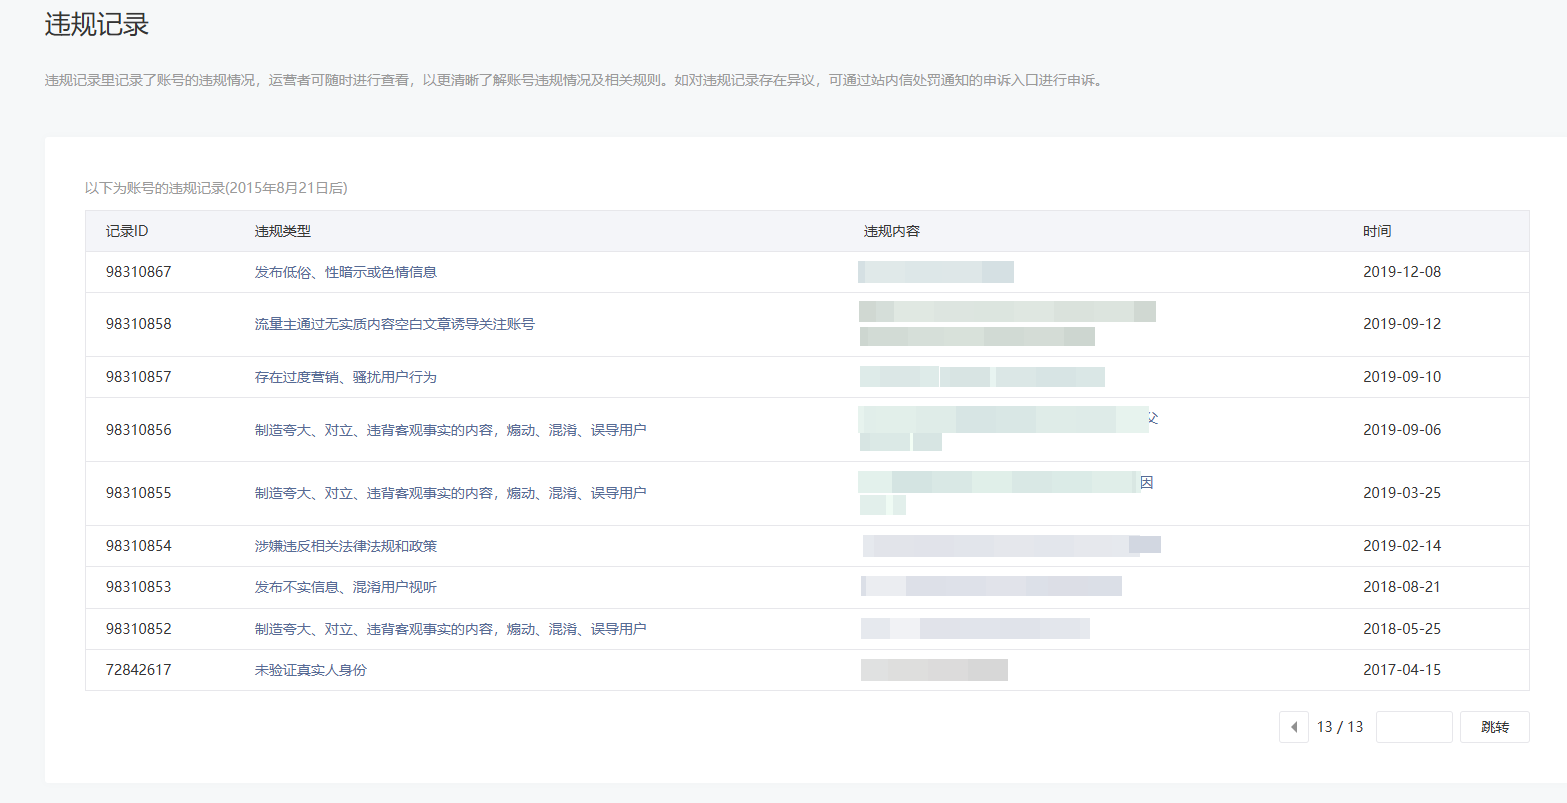Image resolution: width=1567 pixels, height=803 pixels.
Task: Click the 时间 column header
Action: [1377, 231]
